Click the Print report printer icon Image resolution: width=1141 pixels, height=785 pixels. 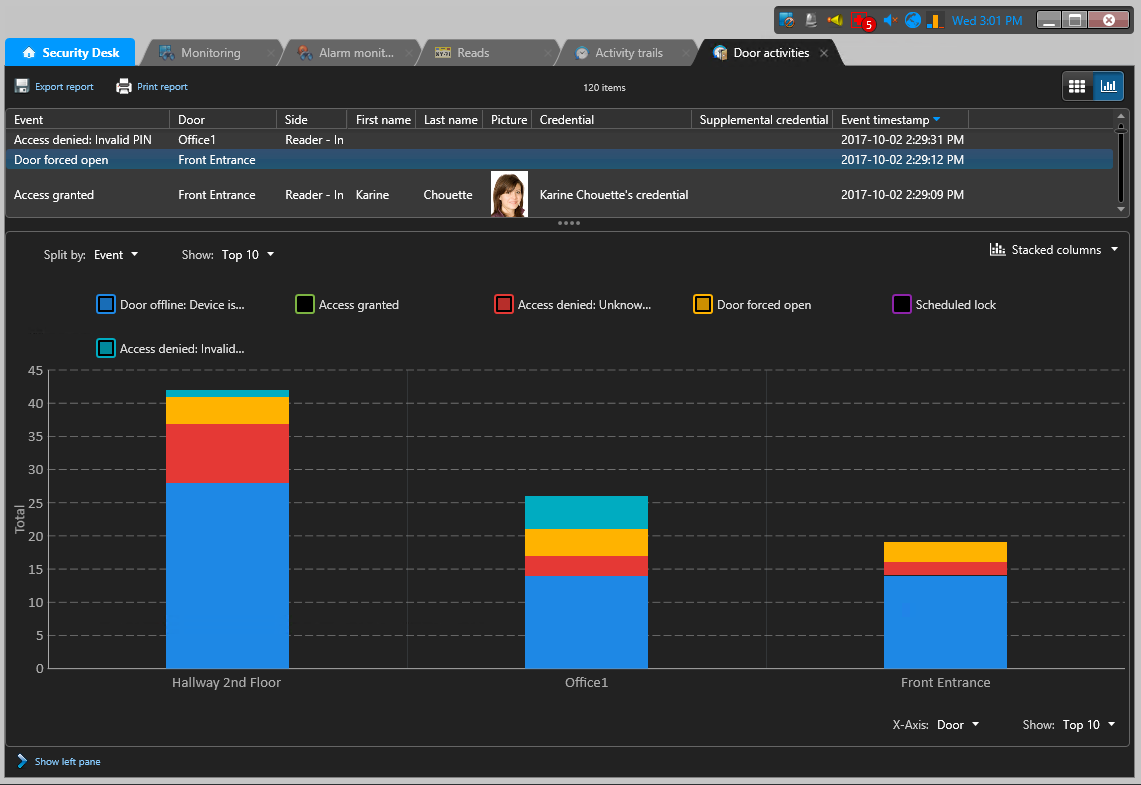point(124,87)
